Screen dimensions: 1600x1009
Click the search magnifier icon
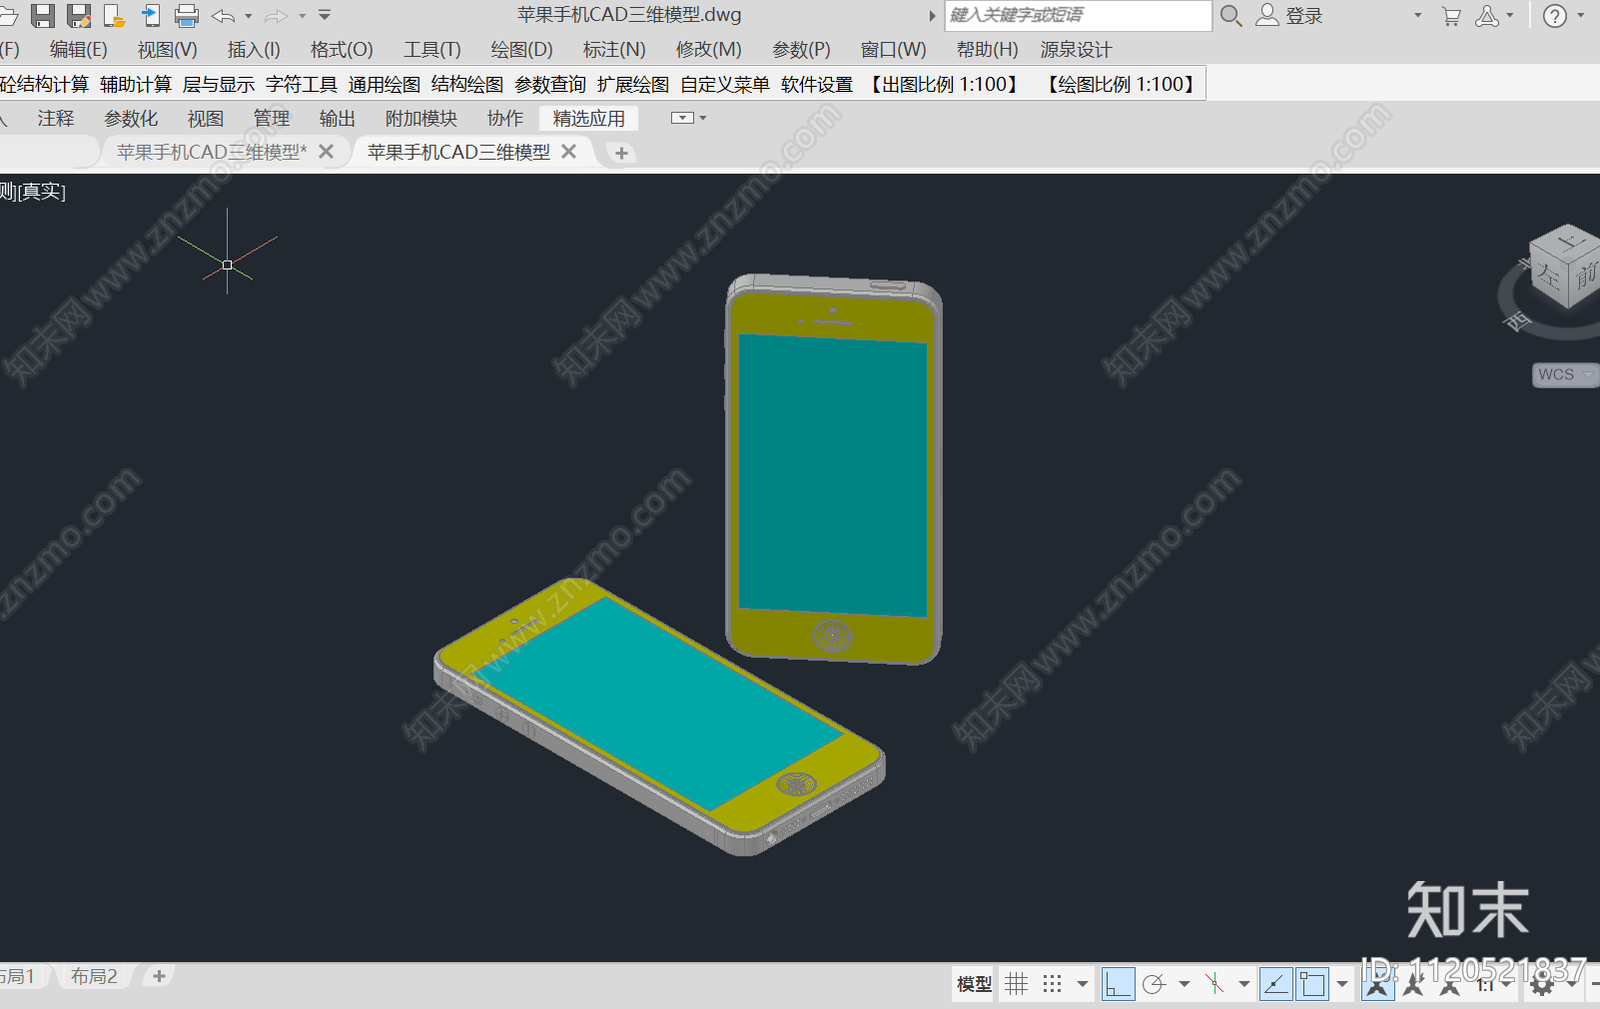[x=1231, y=15]
